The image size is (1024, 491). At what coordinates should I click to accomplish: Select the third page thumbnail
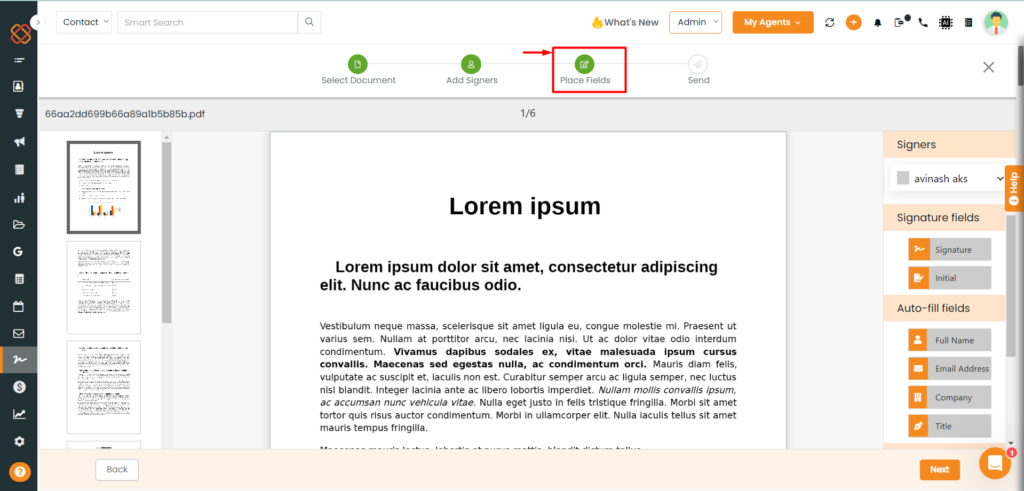coord(103,387)
